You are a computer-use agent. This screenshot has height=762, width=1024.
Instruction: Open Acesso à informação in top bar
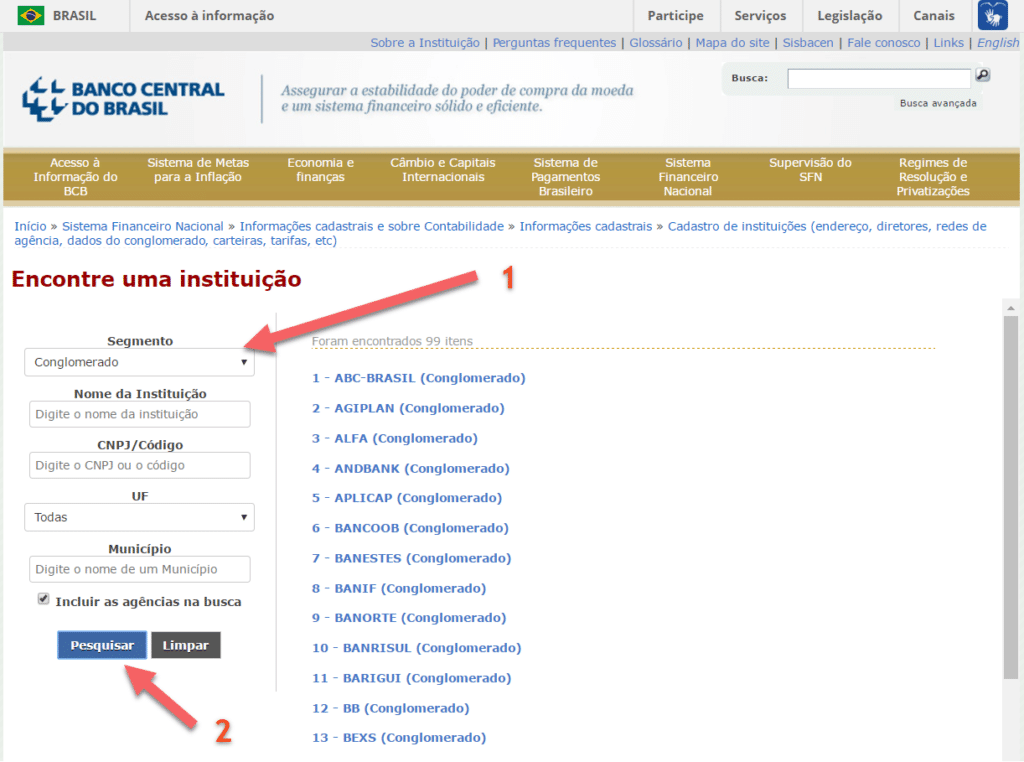pos(209,16)
